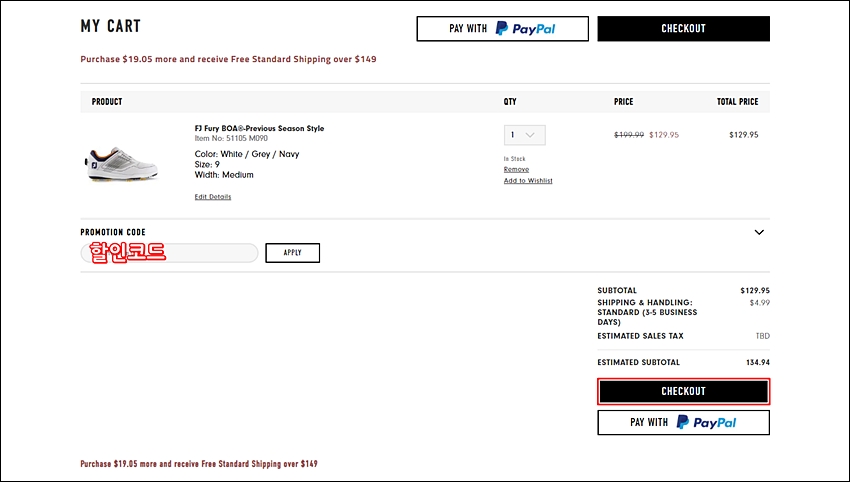Click the In Stock status text
Image resolution: width=850 pixels, height=482 pixels.
click(514, 159)
